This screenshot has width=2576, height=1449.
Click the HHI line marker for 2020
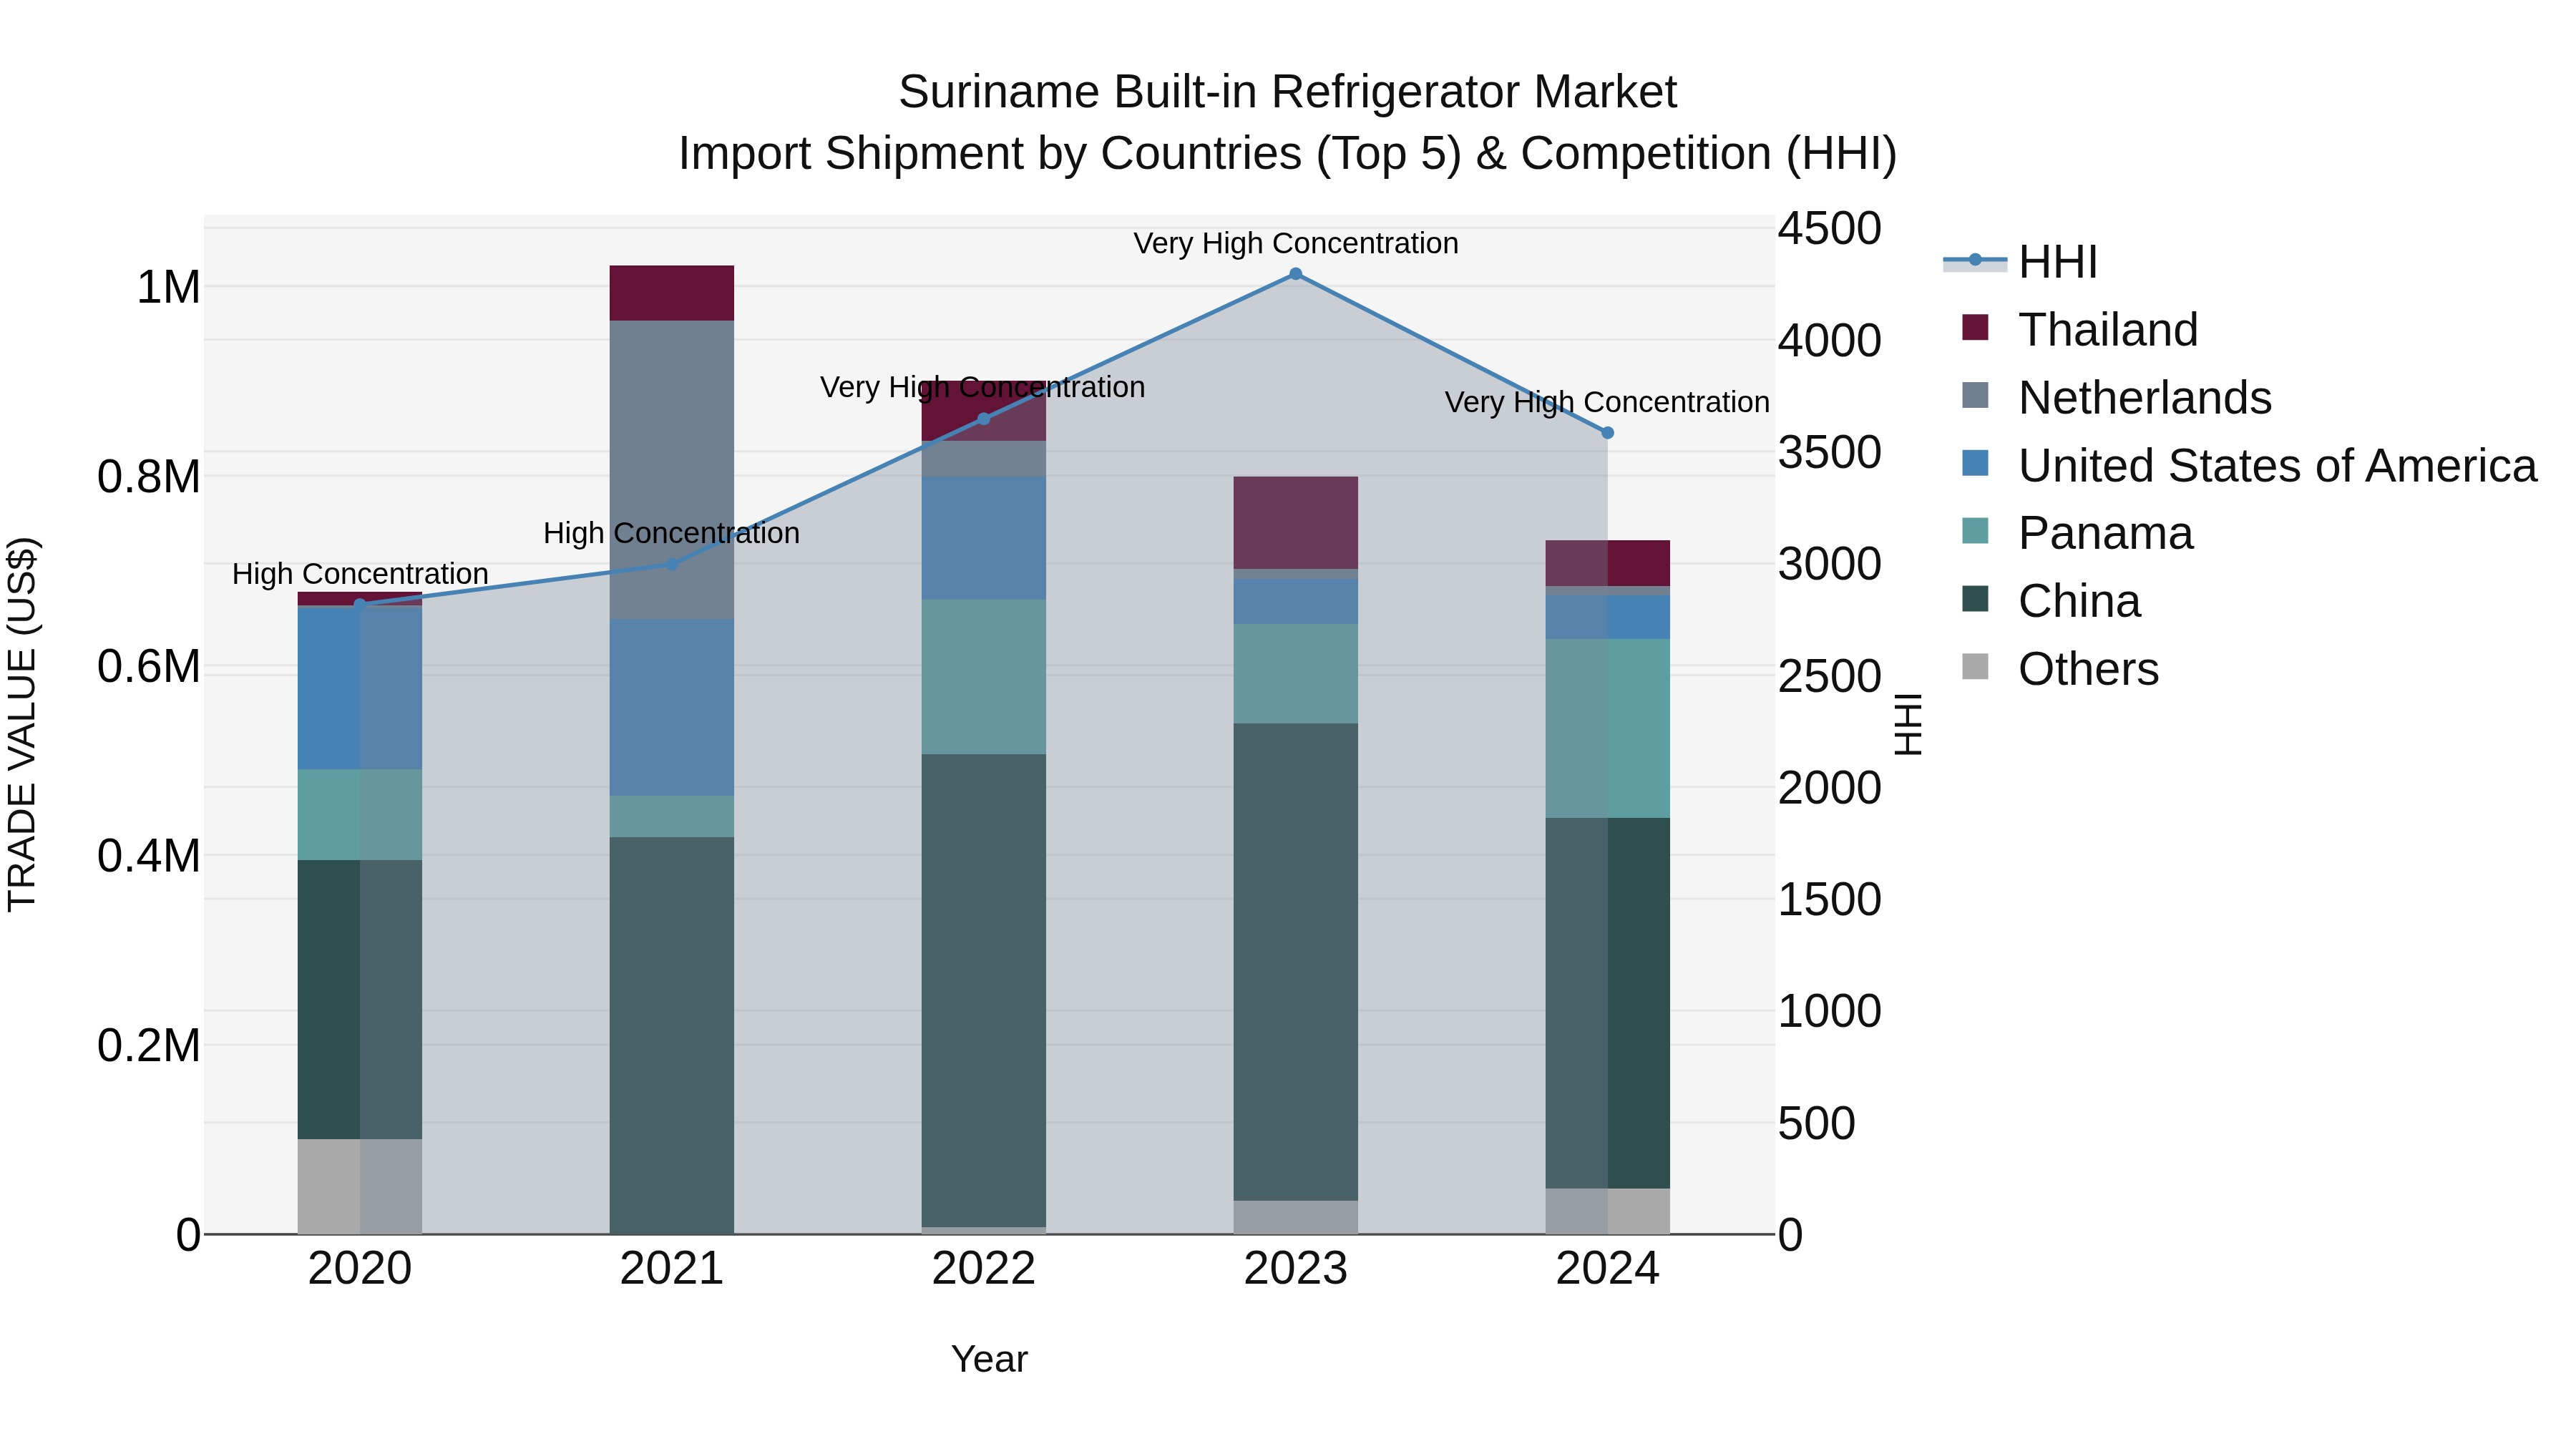point(360,604)
